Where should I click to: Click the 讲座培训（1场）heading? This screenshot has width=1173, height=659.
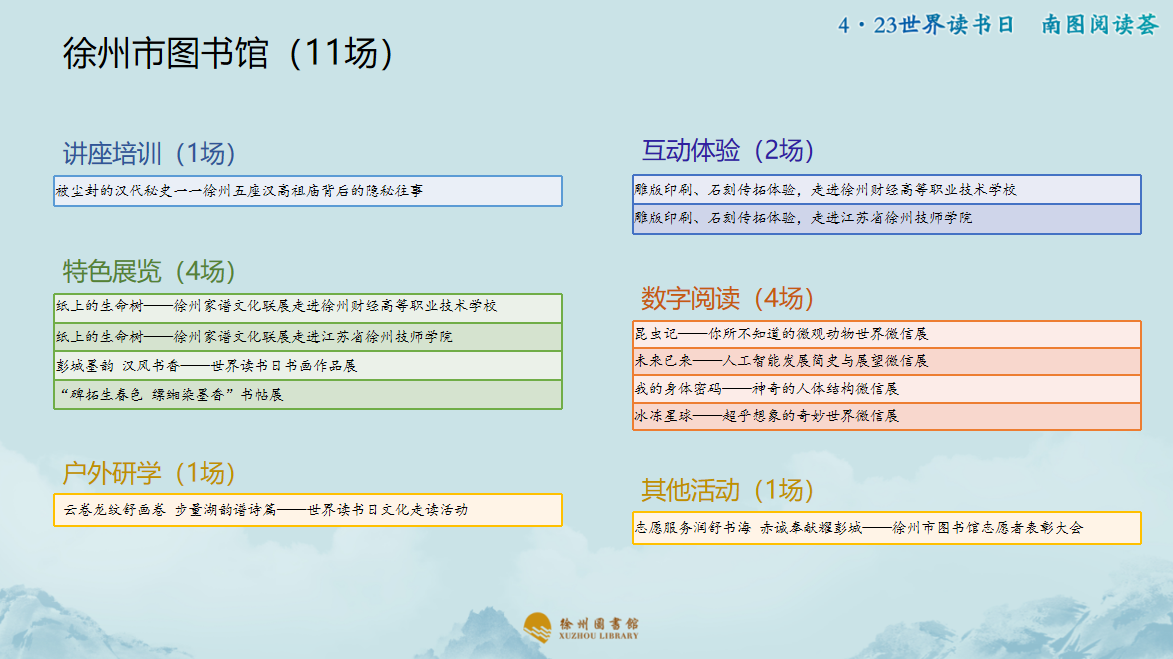(149, 153)
